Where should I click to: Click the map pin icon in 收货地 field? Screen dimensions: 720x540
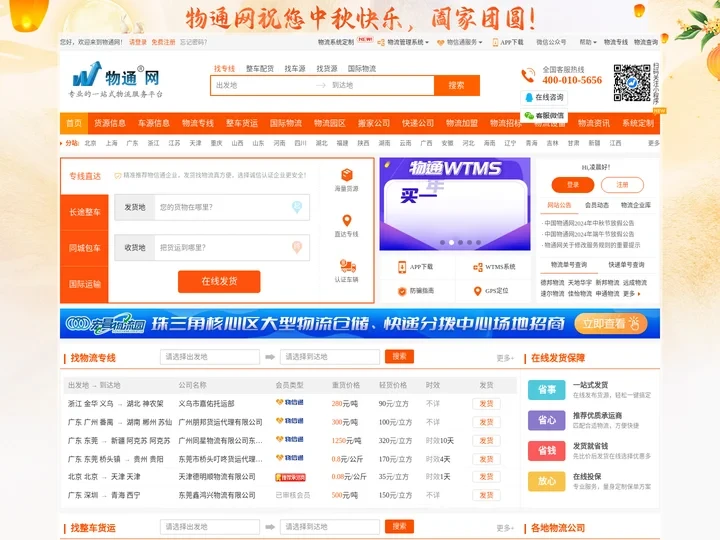click(x=297, y=248)
